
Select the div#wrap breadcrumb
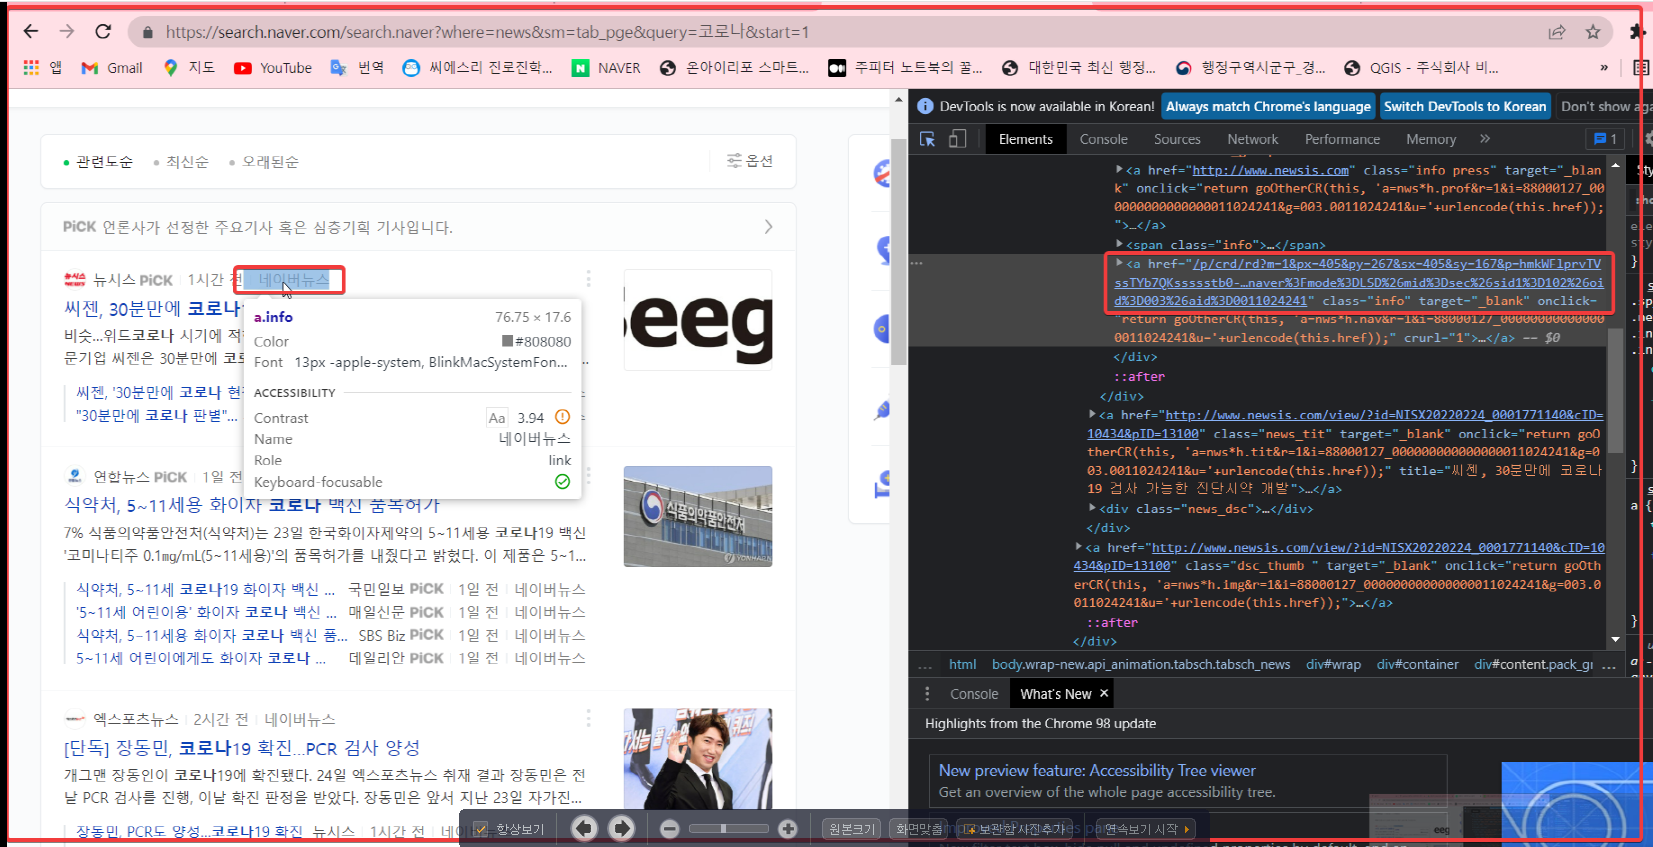[x=1333, y=664]
